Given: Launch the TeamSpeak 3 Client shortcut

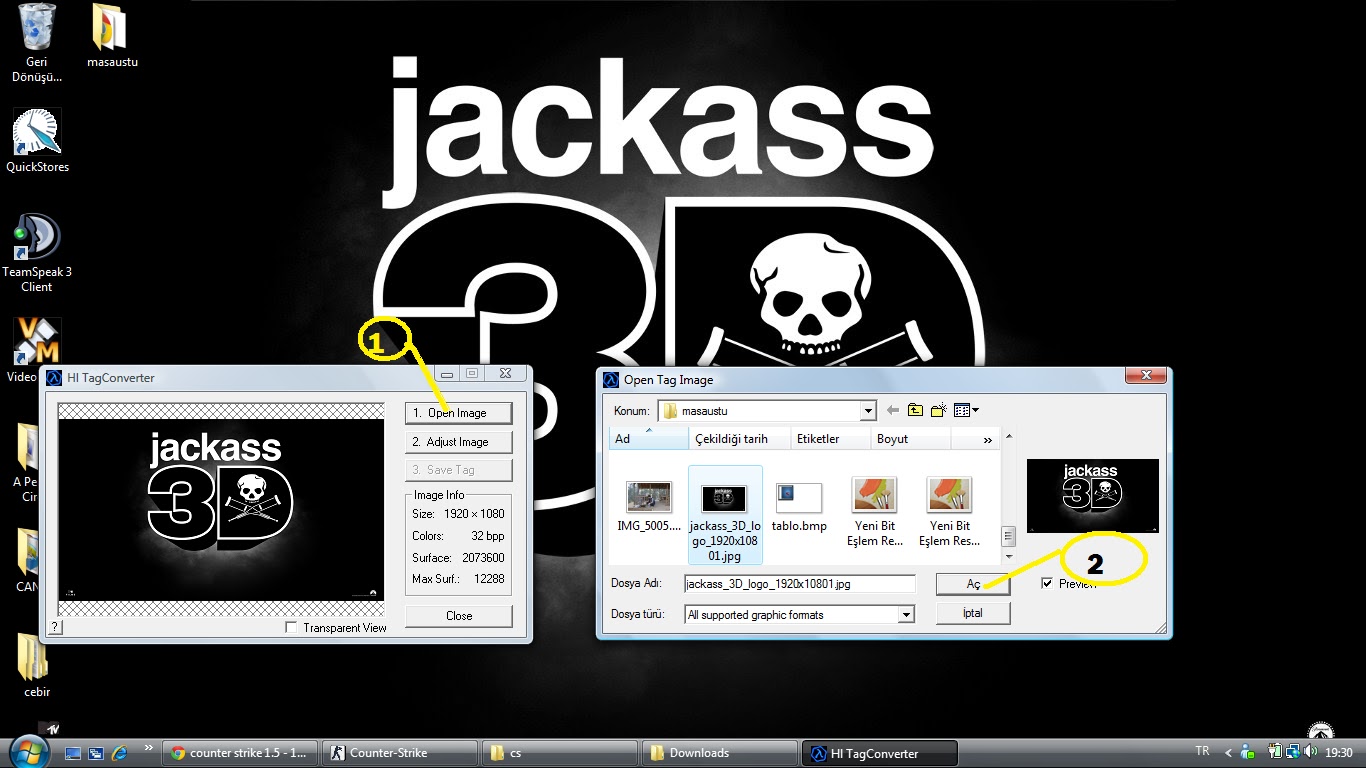Looking at the screenshot, I should 37,252.
